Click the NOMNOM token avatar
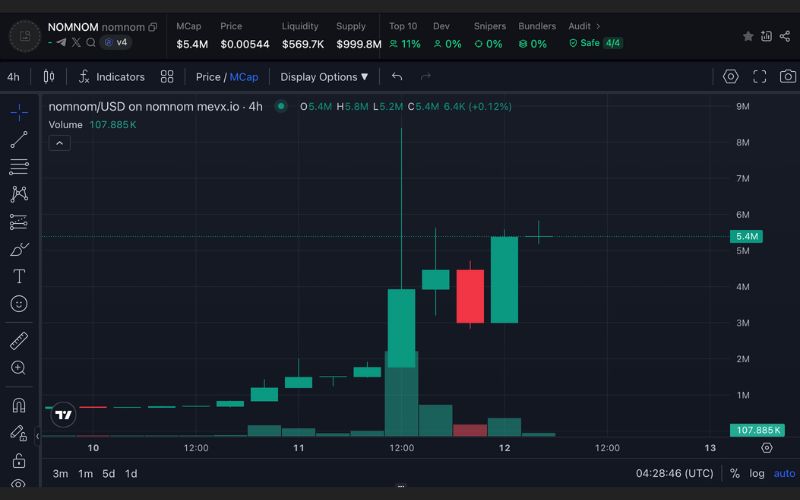 click(24, 36)
